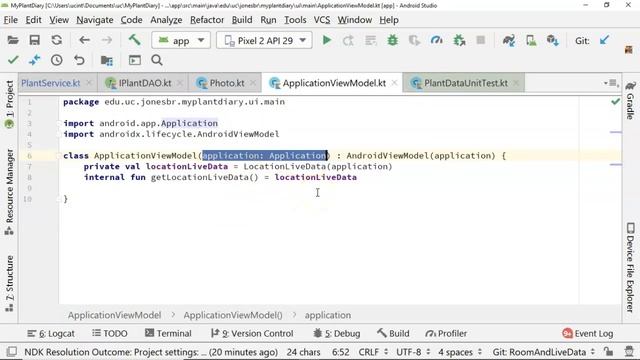The image size is (640, 360).
Task: Attach debugger to Android process icon
Action: (459, 40)
